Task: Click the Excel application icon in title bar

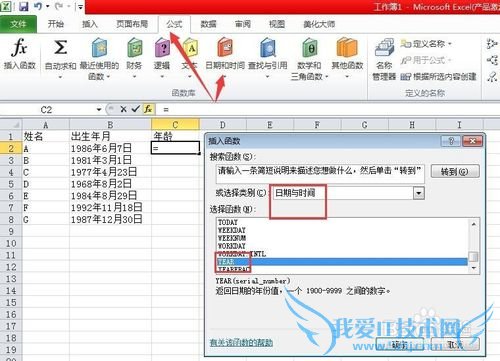Action: [6, 6]
